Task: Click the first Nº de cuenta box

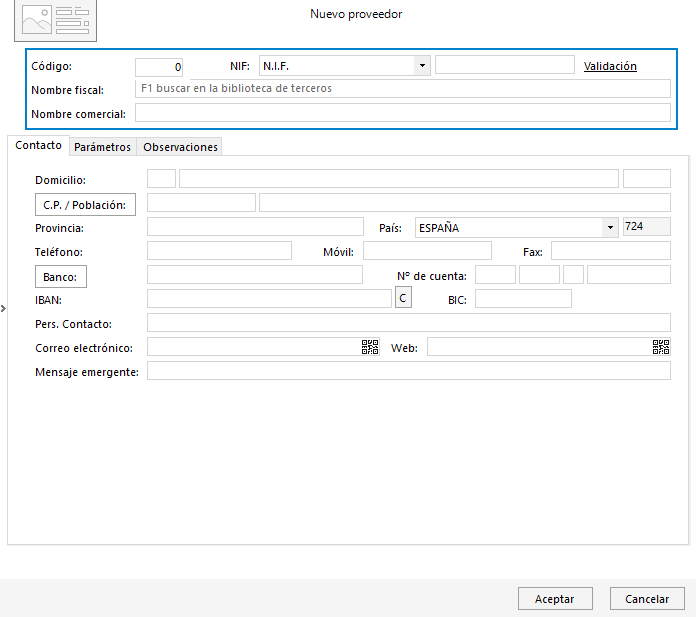Action: pyautogui.click(x=495, y=274)
